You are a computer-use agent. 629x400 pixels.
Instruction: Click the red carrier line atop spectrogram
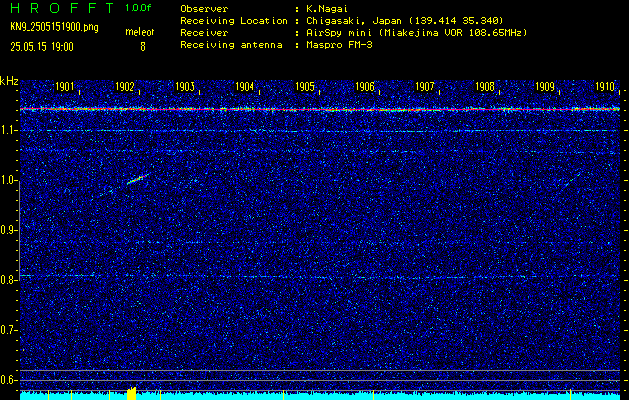tap(320, 109)
